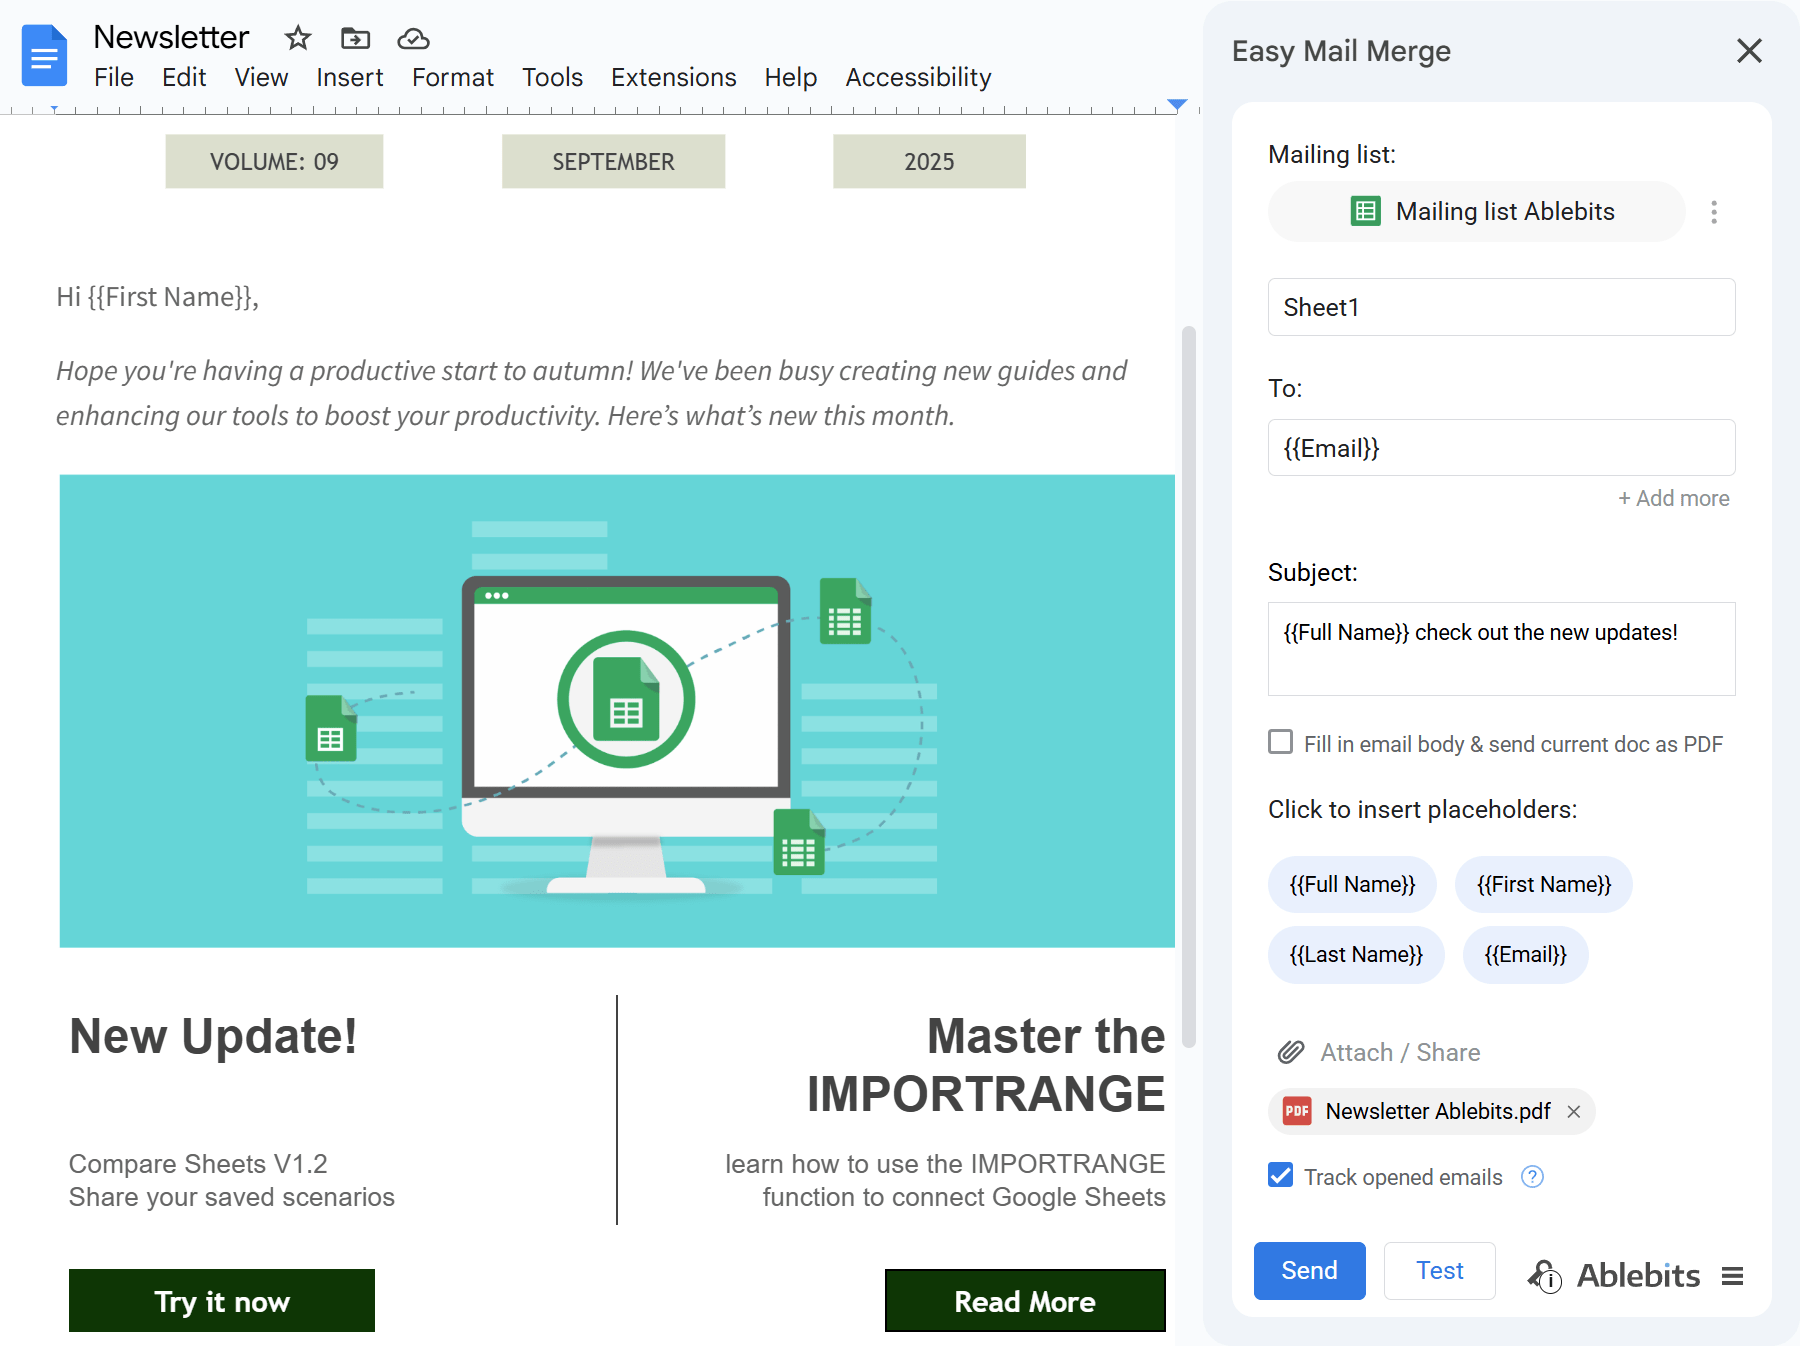The image size is (1800, 1346).
Task: Open the Mailing list Ablebits file selector
Action: 1477,212
